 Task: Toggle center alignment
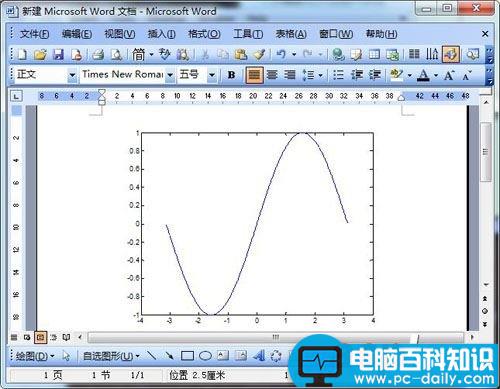tap(272, 75)
